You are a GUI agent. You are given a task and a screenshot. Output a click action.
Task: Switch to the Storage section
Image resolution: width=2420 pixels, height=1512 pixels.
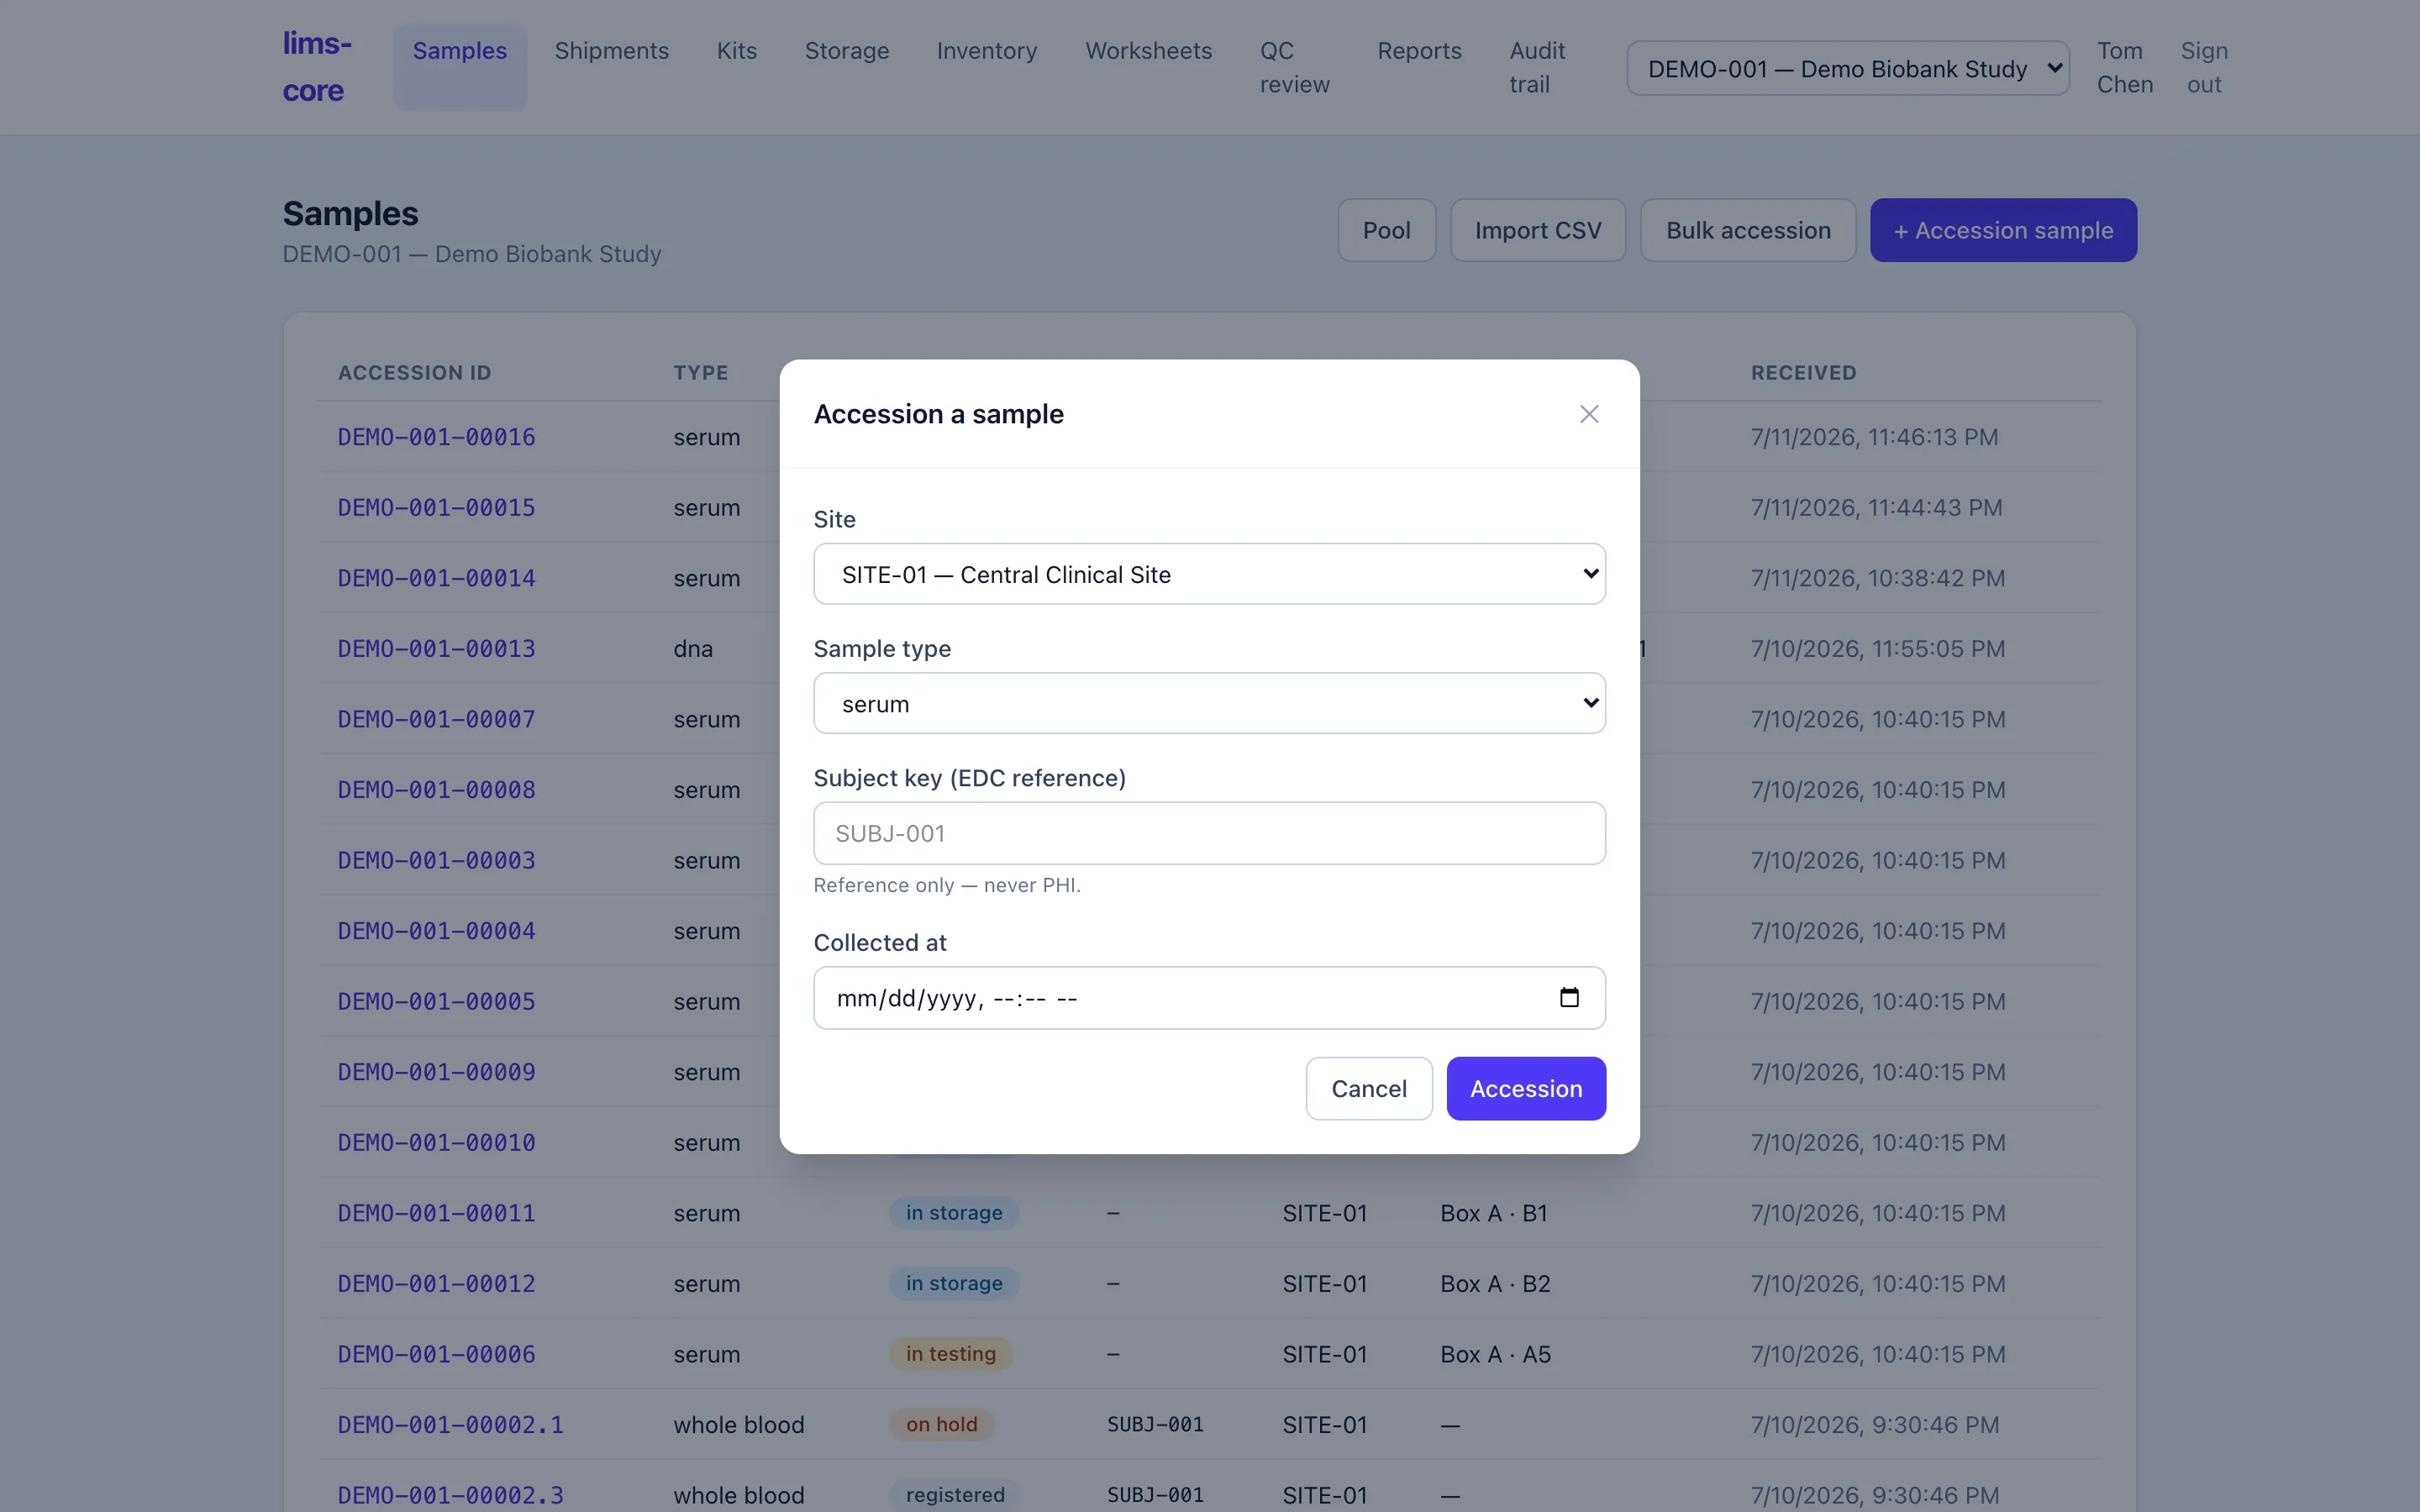(x=847, y=51)
